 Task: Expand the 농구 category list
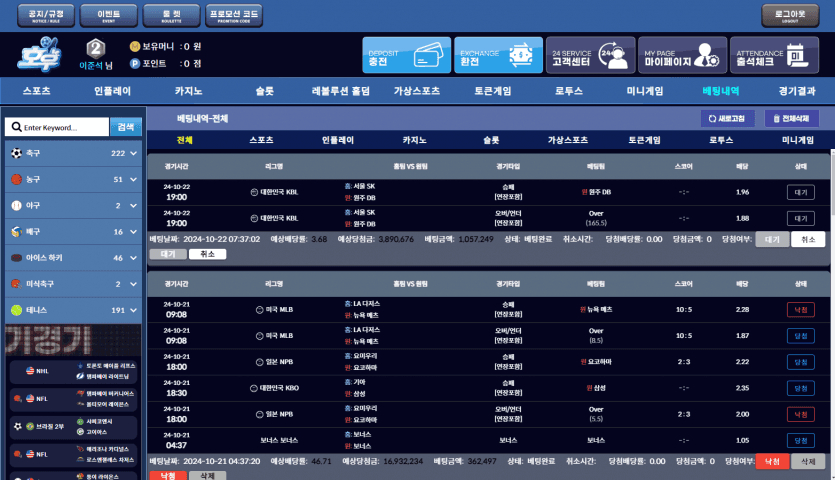click(x=134, y=179)
